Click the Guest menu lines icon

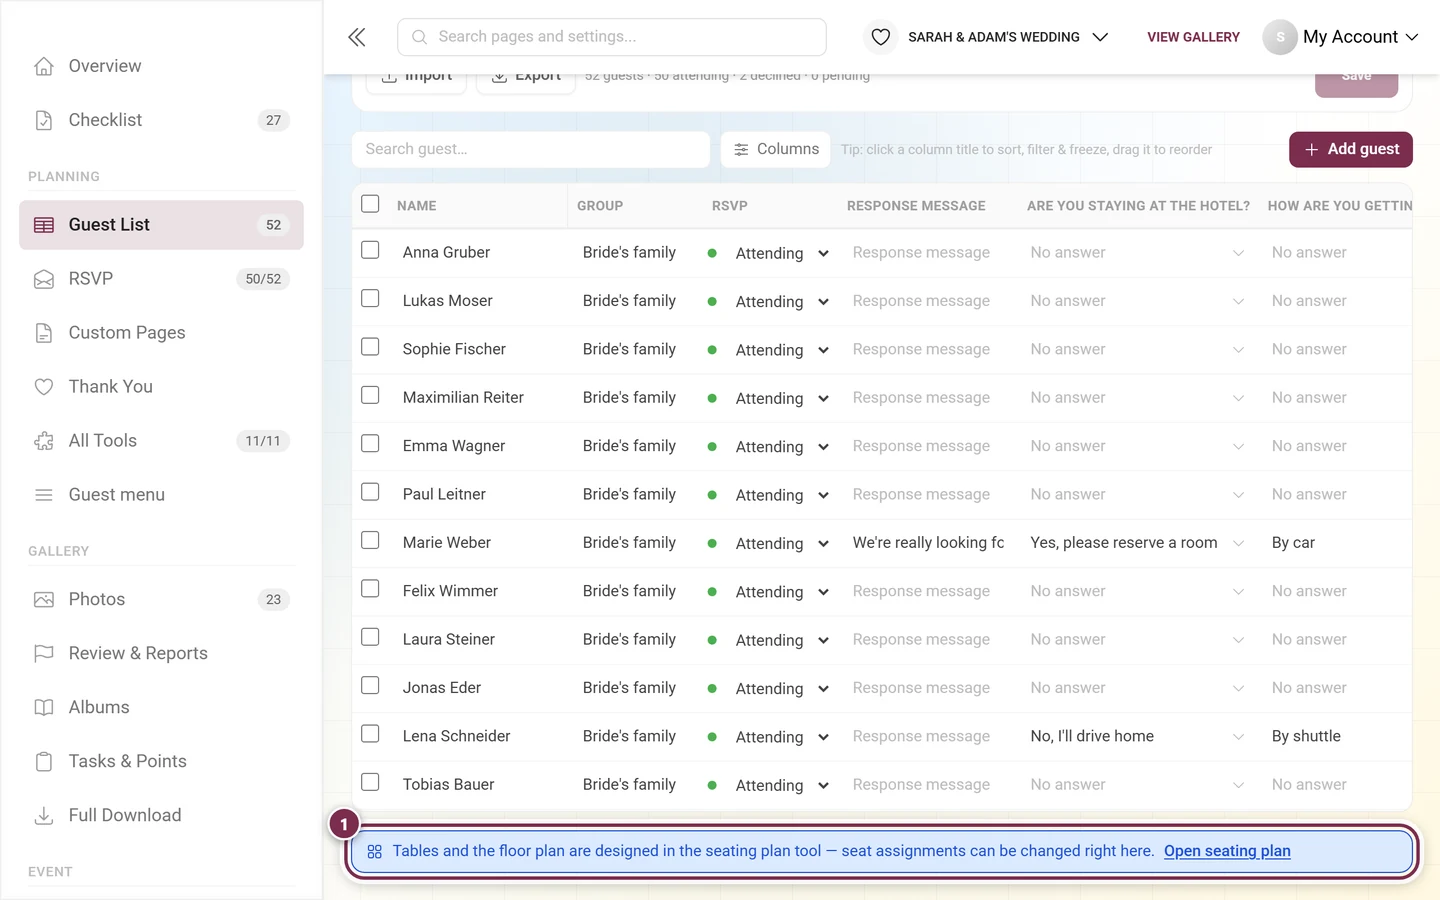tap(44, 495)
